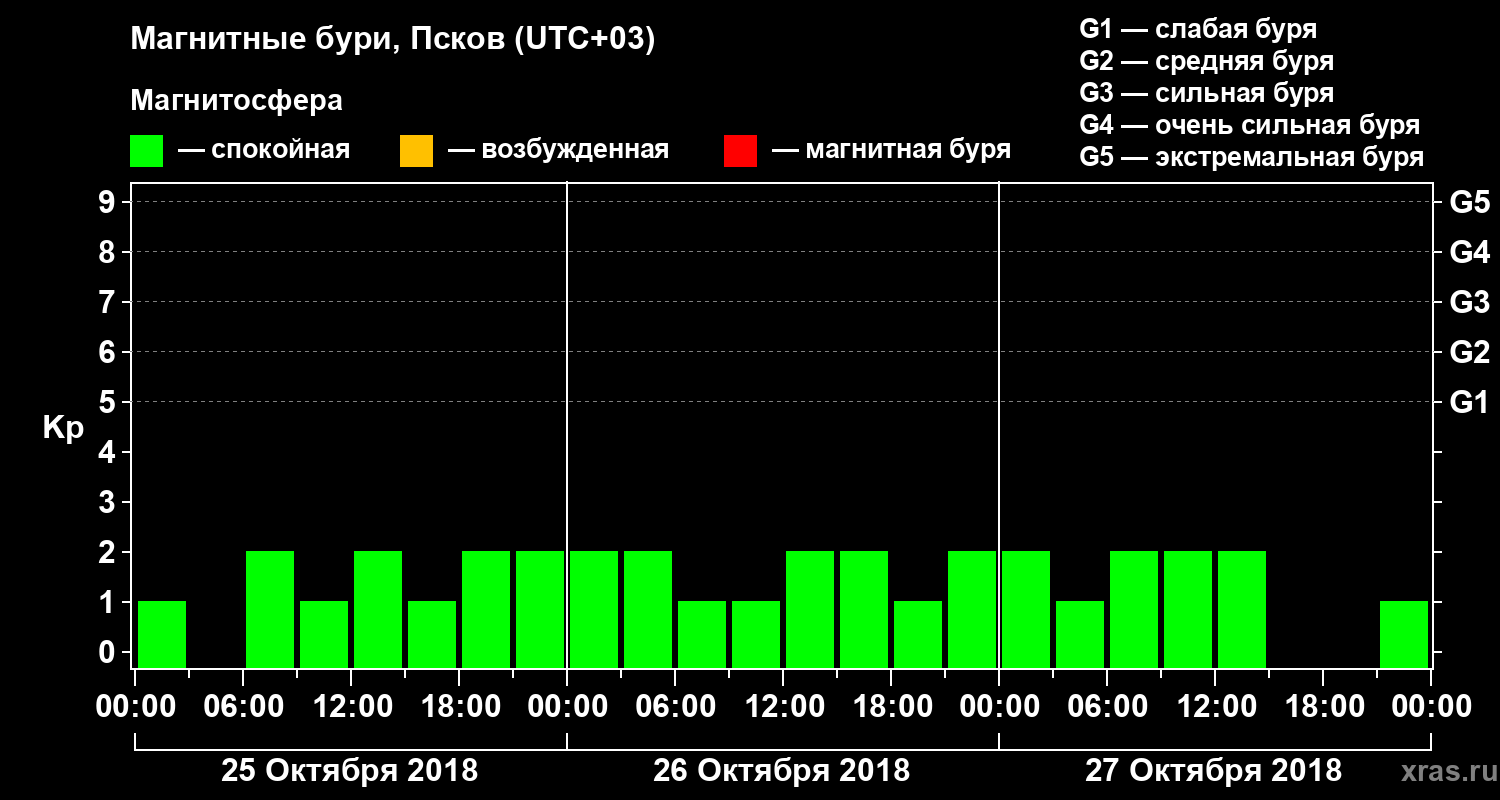Click the '00:00' label between 25 and 26 Октября
This screenshot has height=800, width=1500.
coord(569,706)
